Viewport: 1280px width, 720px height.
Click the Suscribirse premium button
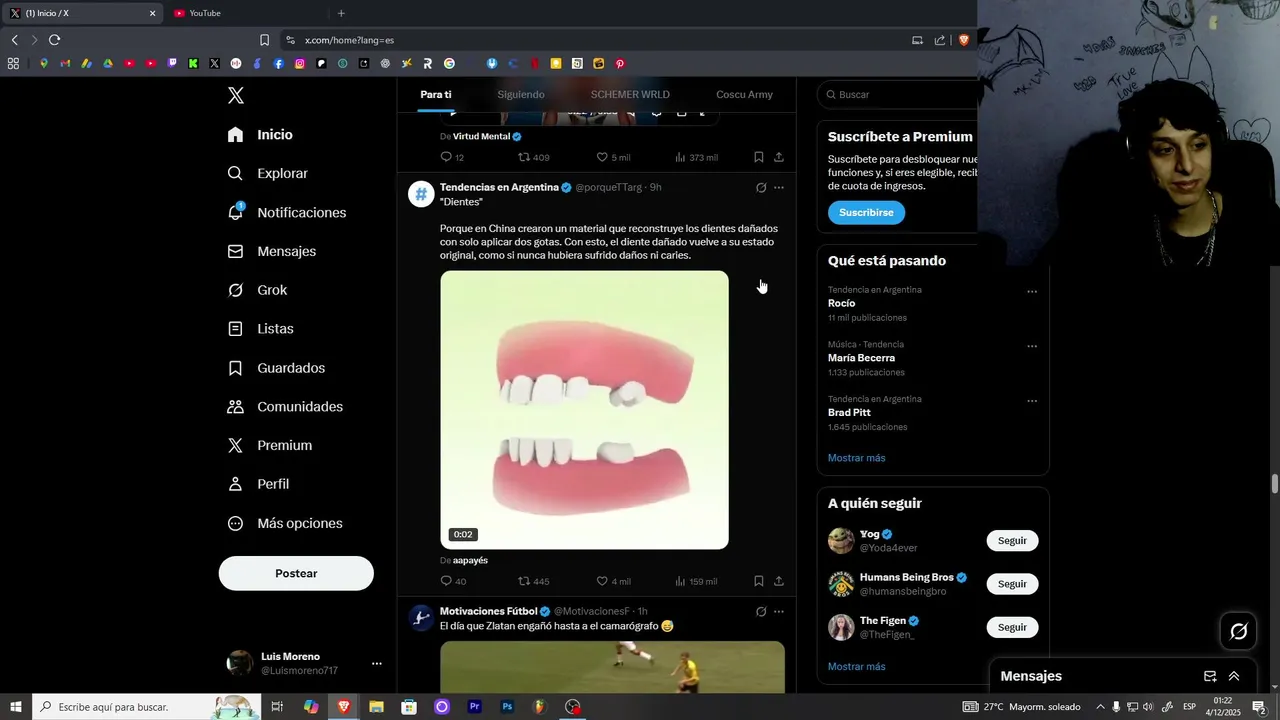[866, 213]
